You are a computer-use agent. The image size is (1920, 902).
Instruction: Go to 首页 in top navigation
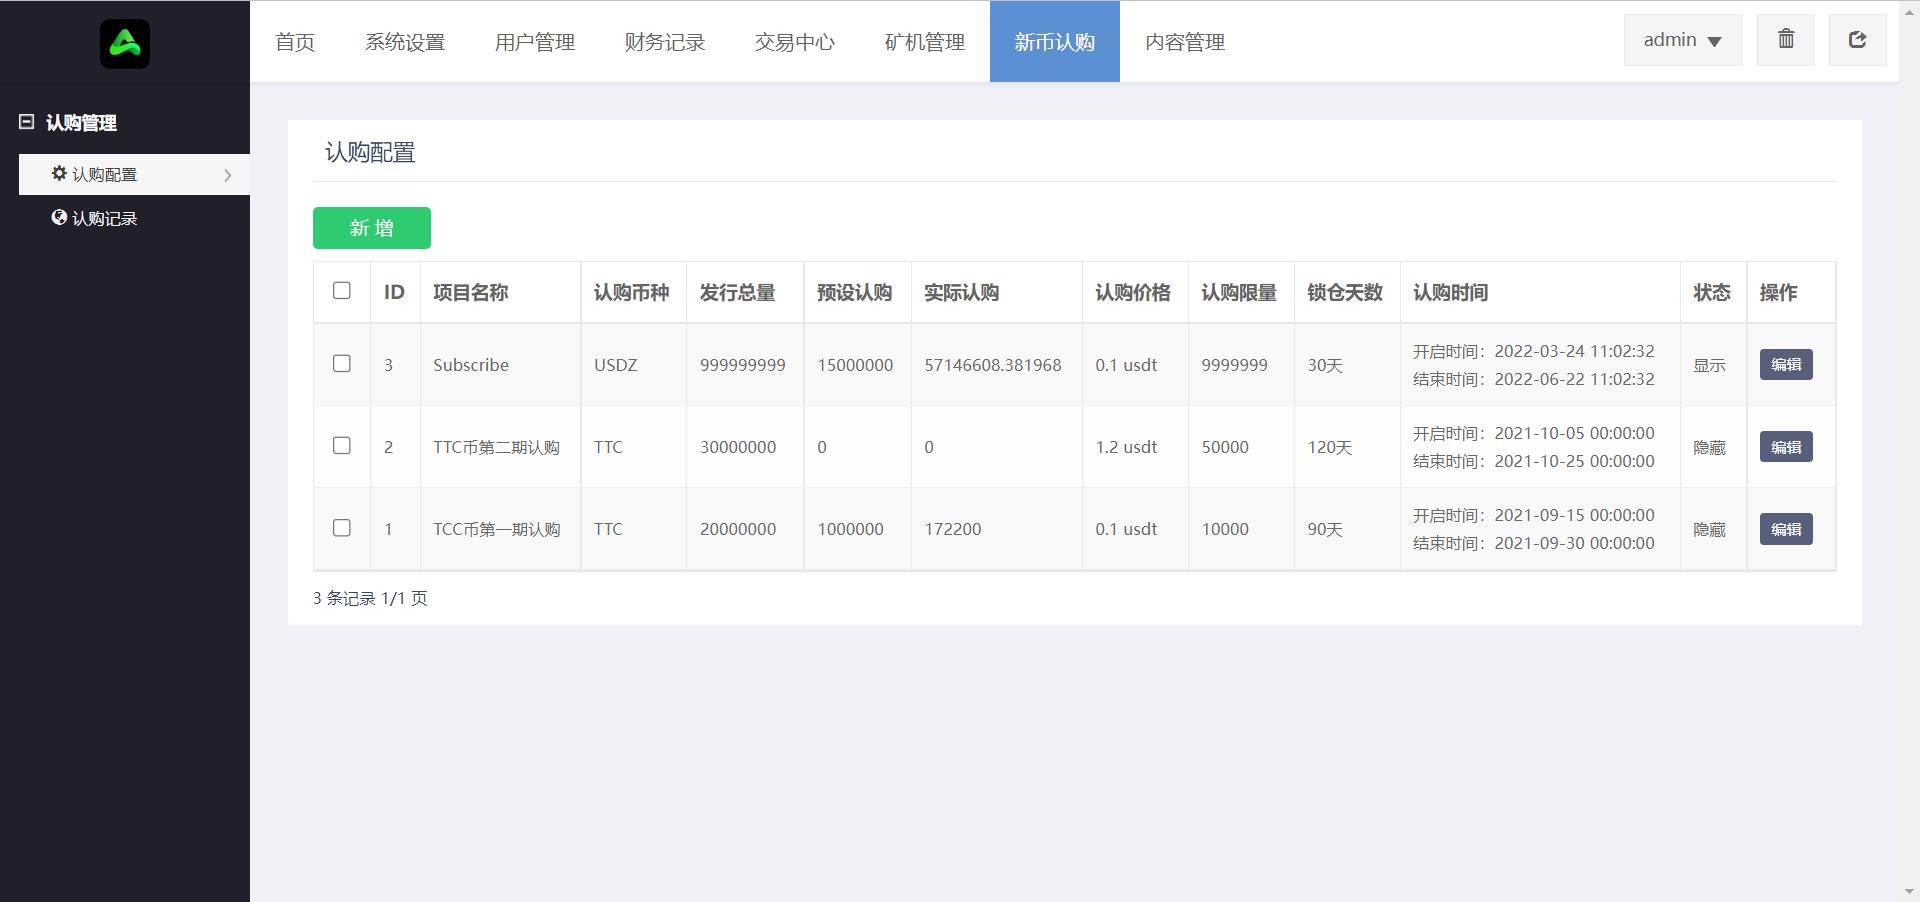click(295, 42)
